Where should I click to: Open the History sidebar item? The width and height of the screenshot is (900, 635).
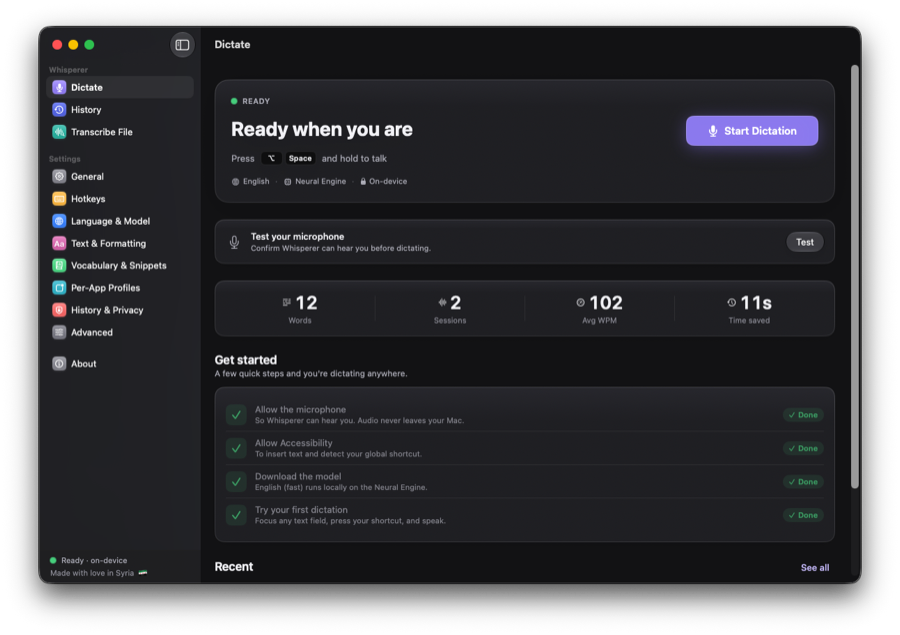click(120, 110)
